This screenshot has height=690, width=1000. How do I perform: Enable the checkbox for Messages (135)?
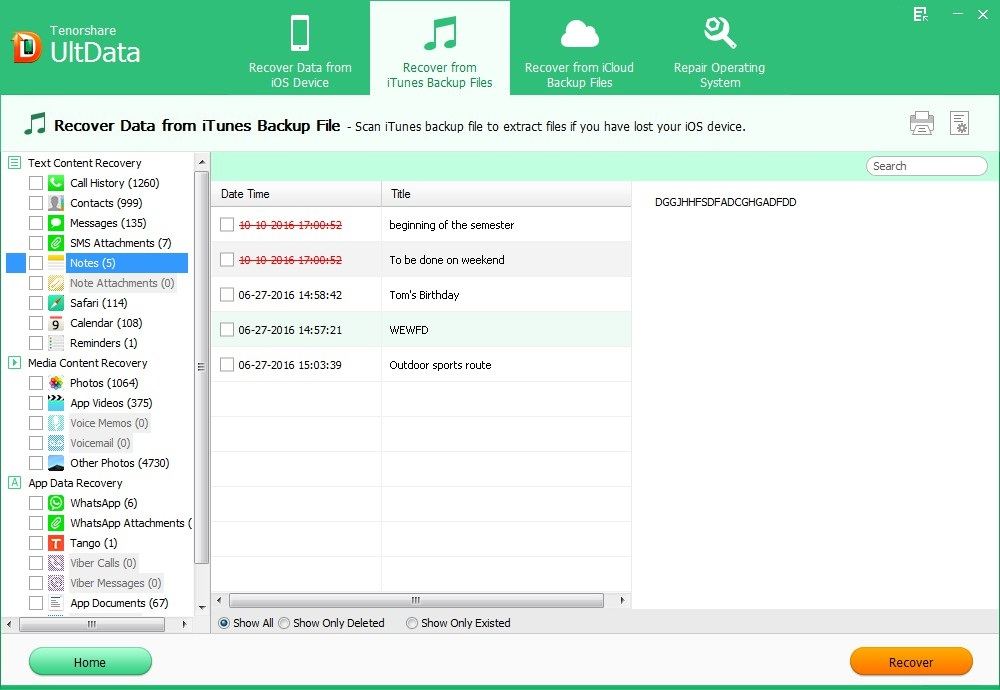[x=37, y=222]
